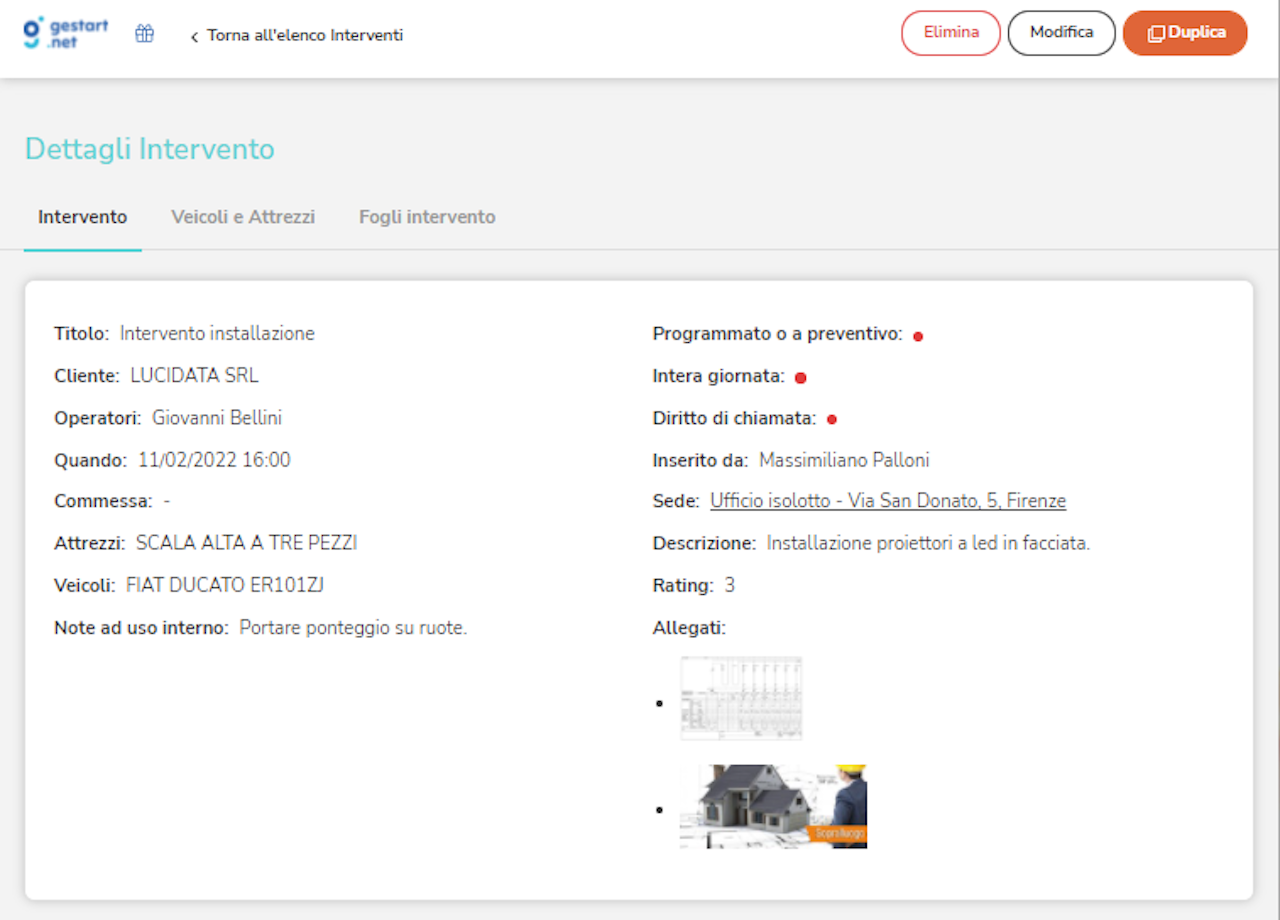The height and width of the screenshot is (920, 1280).
Task: Click the red indicator beside Diritto di chiamata
Action: [831, 419]
